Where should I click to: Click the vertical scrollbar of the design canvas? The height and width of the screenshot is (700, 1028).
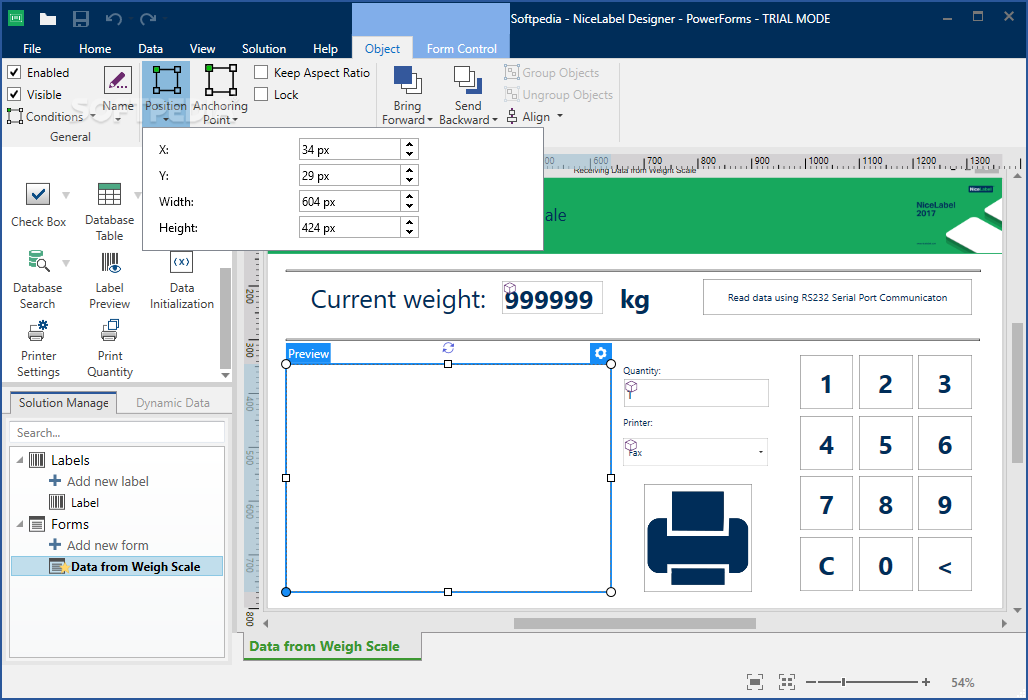(x=1017, y=393)
